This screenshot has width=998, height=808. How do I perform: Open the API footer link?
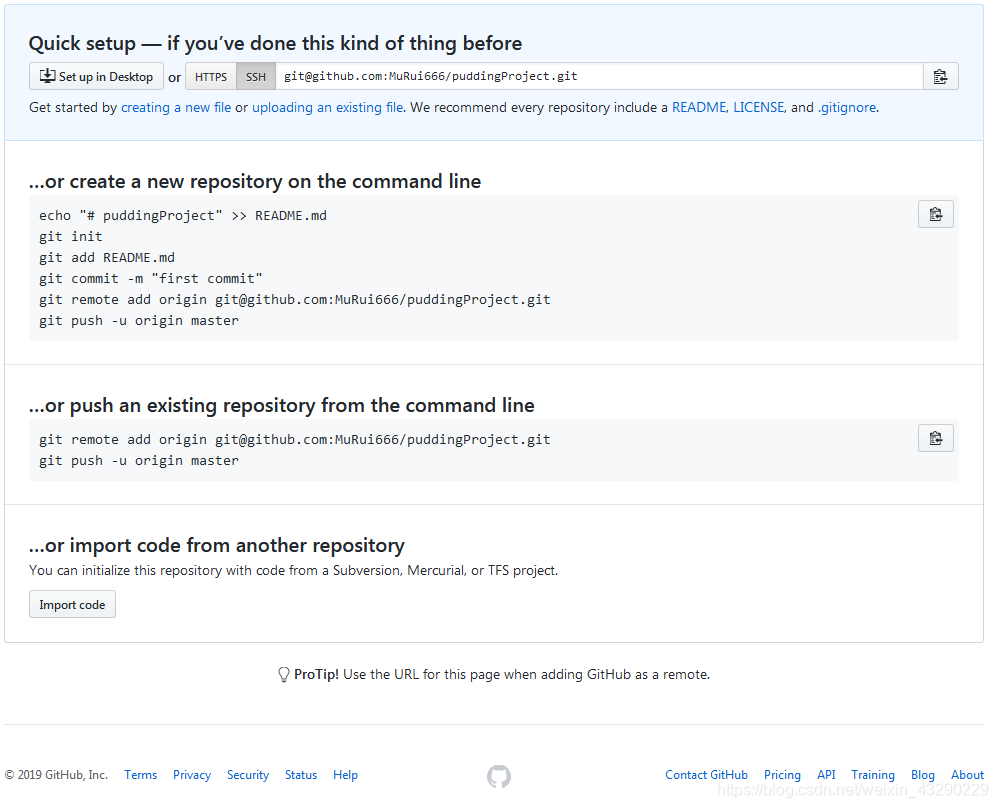[x=826, y=775]
